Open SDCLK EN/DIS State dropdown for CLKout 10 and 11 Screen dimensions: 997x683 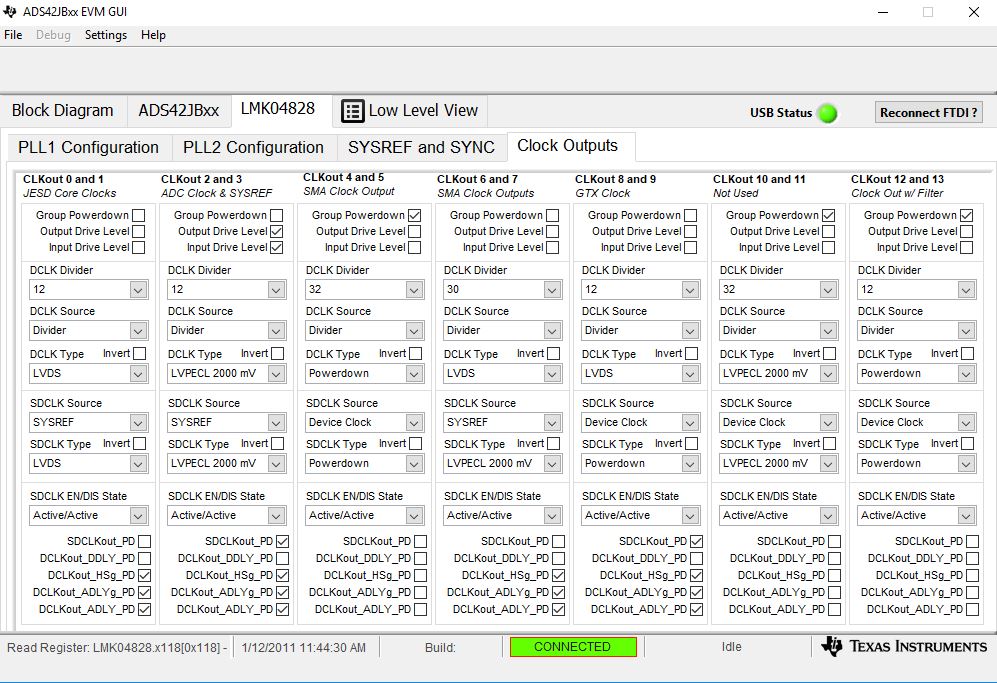[x=828, y=516]
